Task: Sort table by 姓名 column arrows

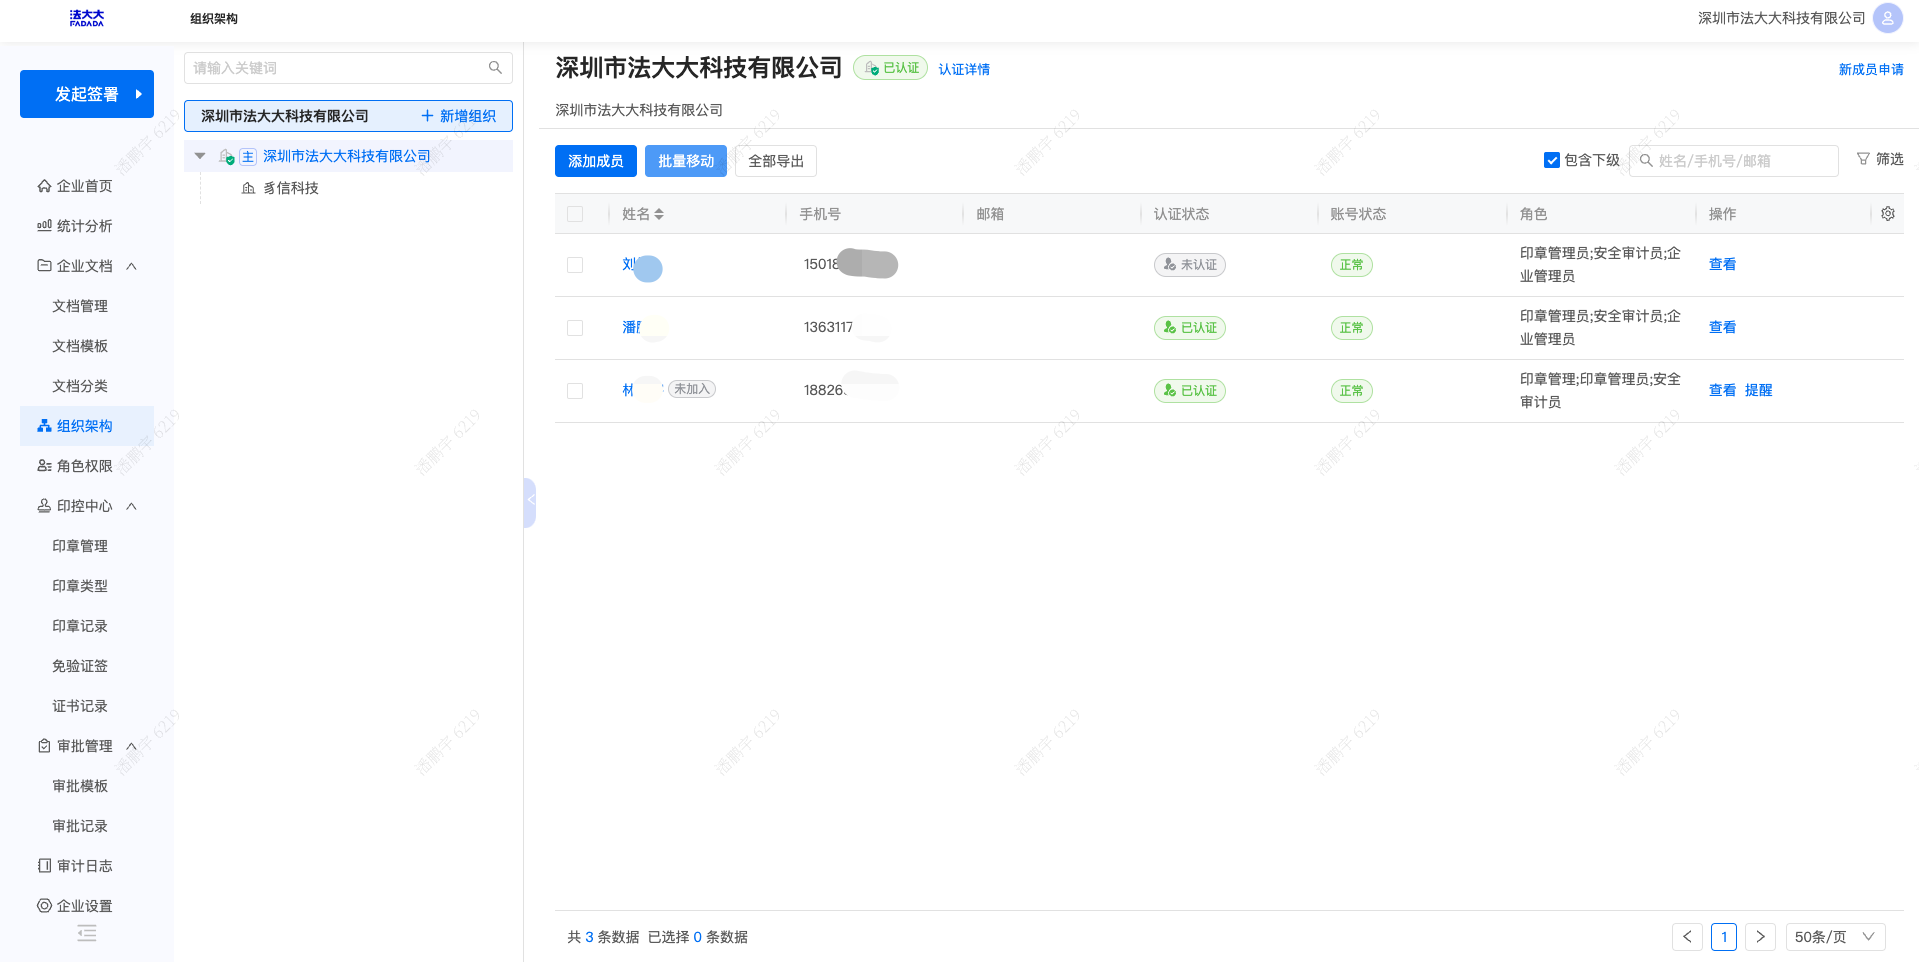Action: click(659, 214)
